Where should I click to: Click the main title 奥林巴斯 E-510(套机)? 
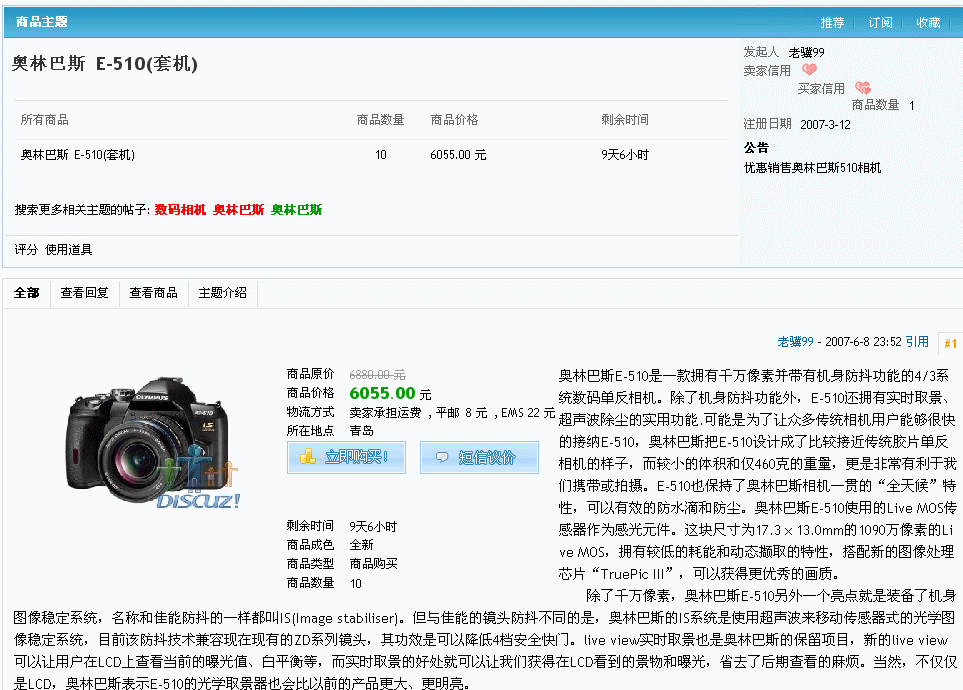coord(104,63)
